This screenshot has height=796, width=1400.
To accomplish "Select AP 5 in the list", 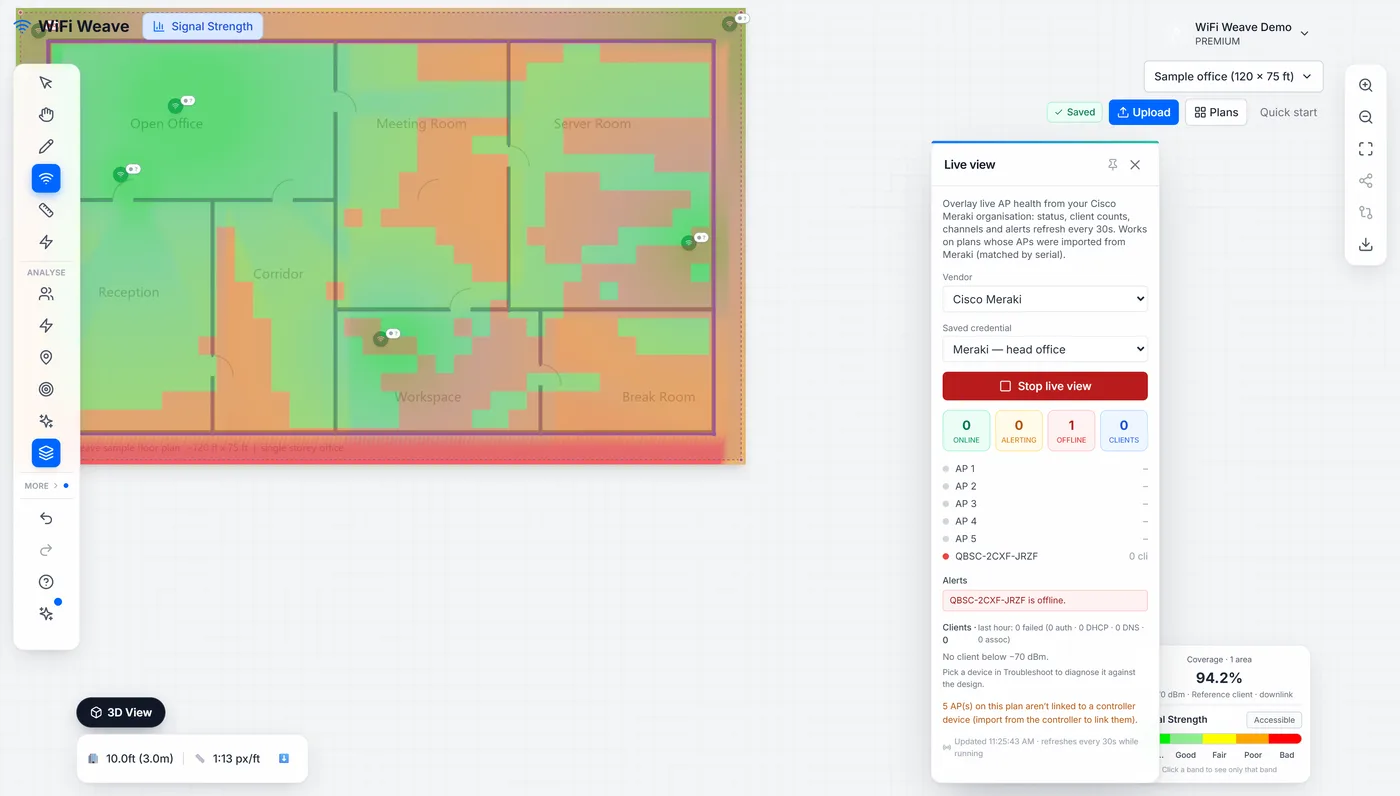I will pyautogui.click(x=1045, y=539).
